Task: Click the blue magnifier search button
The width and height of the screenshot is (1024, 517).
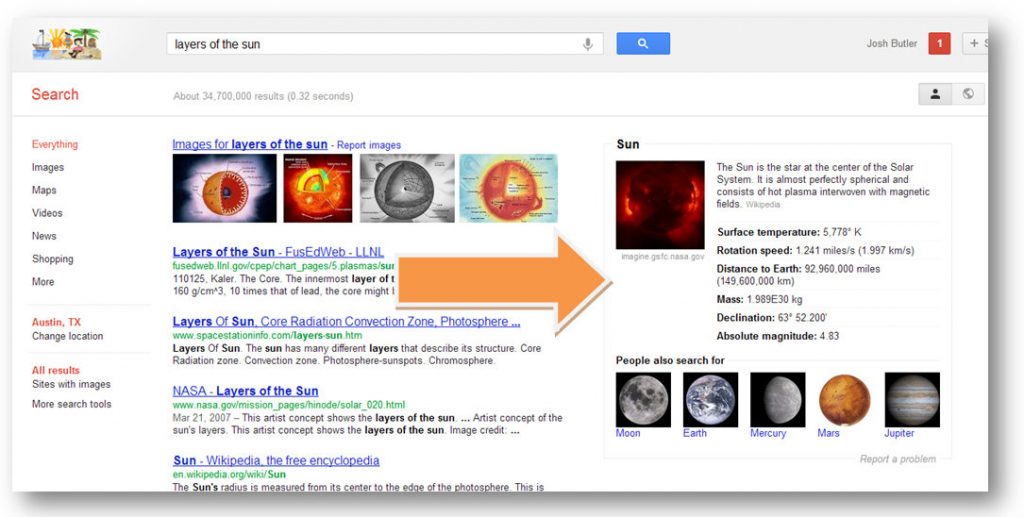Action: [643, 44]
